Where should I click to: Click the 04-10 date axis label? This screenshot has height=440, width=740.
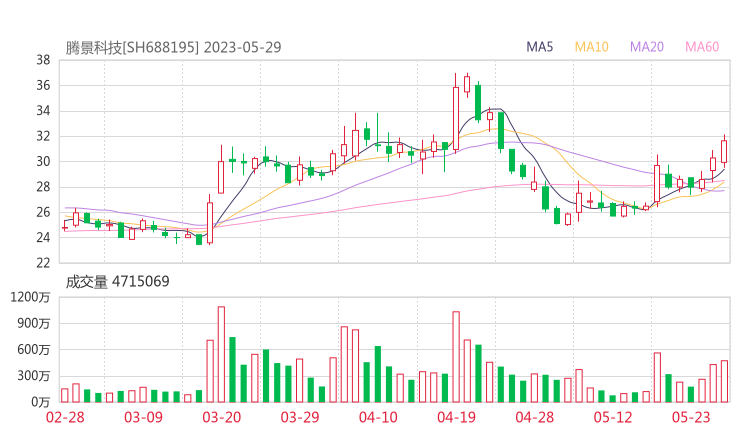coord(378,417)
